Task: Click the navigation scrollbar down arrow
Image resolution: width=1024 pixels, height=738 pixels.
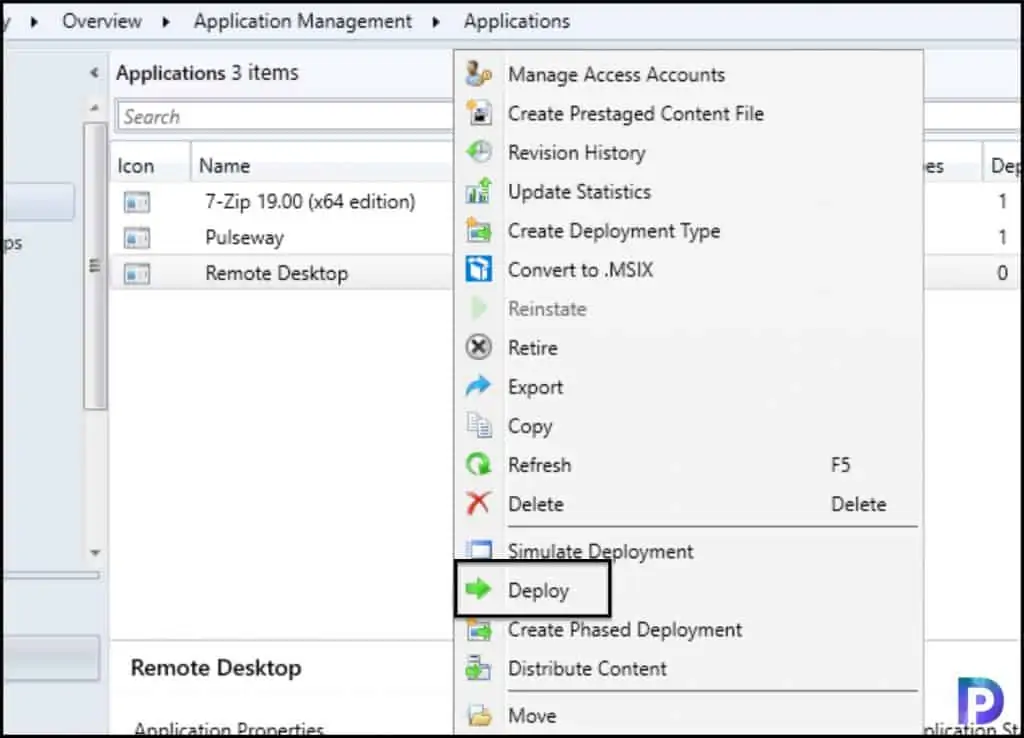Action: click(95, 553)
